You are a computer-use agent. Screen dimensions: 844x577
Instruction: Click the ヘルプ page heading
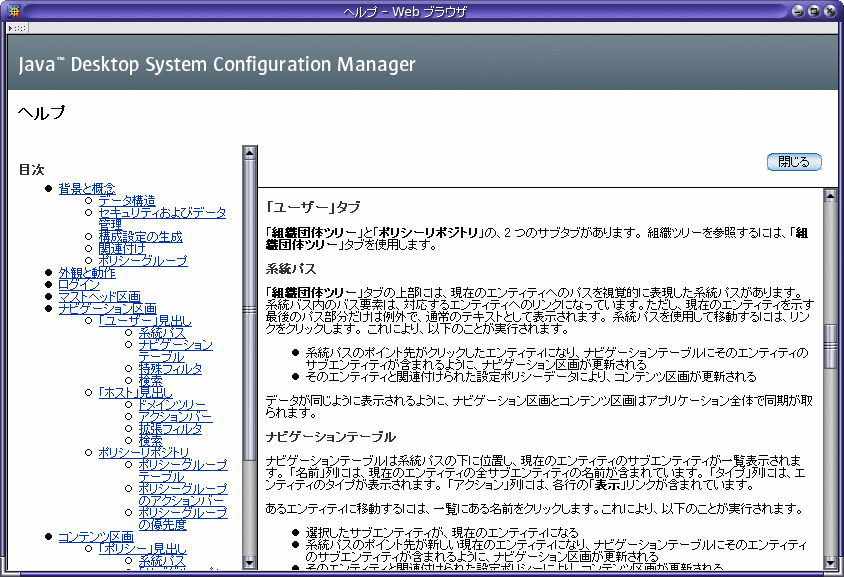click(41, 112)
